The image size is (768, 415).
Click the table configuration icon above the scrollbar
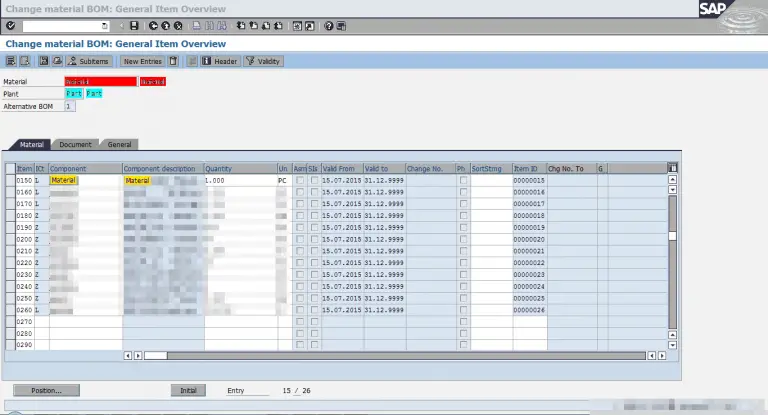coord(673,168)
